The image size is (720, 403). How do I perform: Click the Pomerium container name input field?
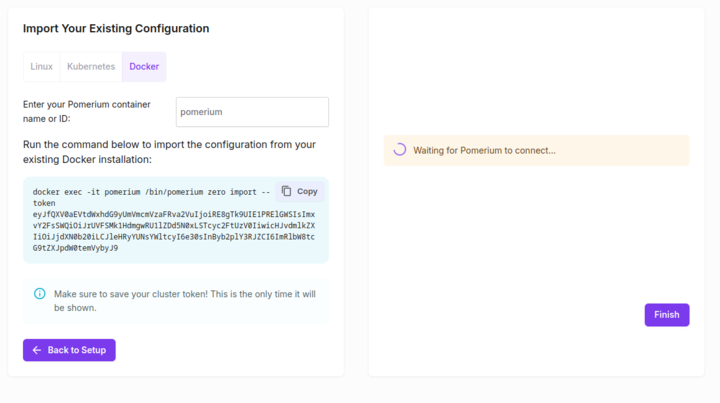[252, 112]
